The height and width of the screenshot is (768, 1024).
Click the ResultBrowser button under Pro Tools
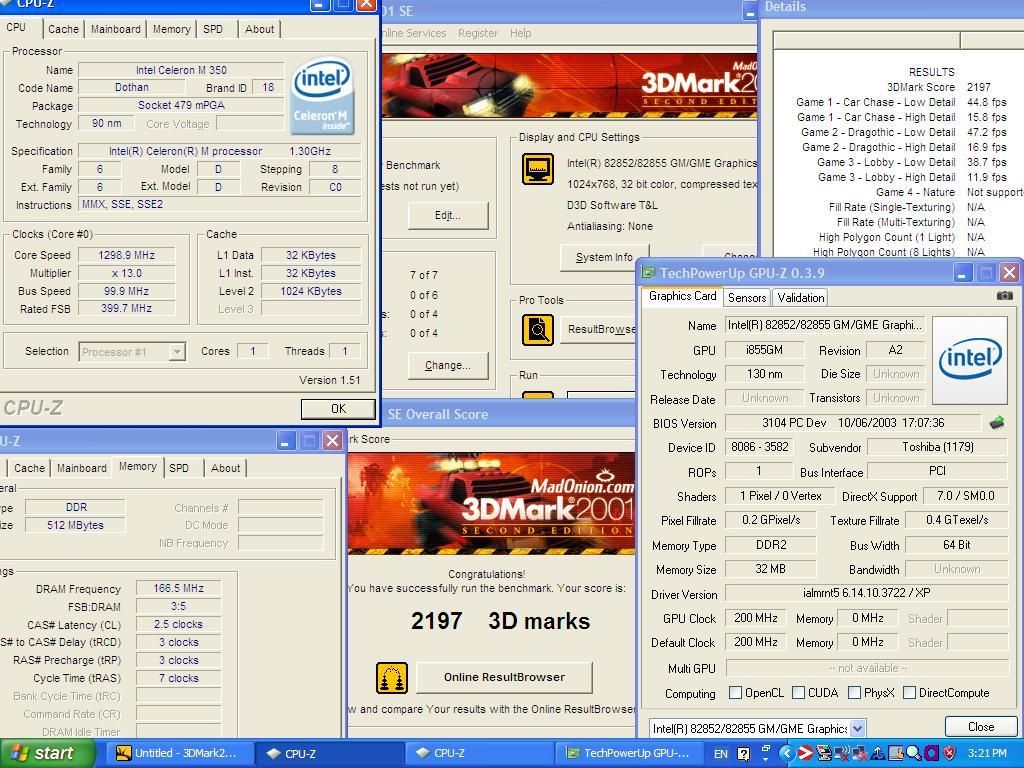pyautogui.click(x=598, y=329)
